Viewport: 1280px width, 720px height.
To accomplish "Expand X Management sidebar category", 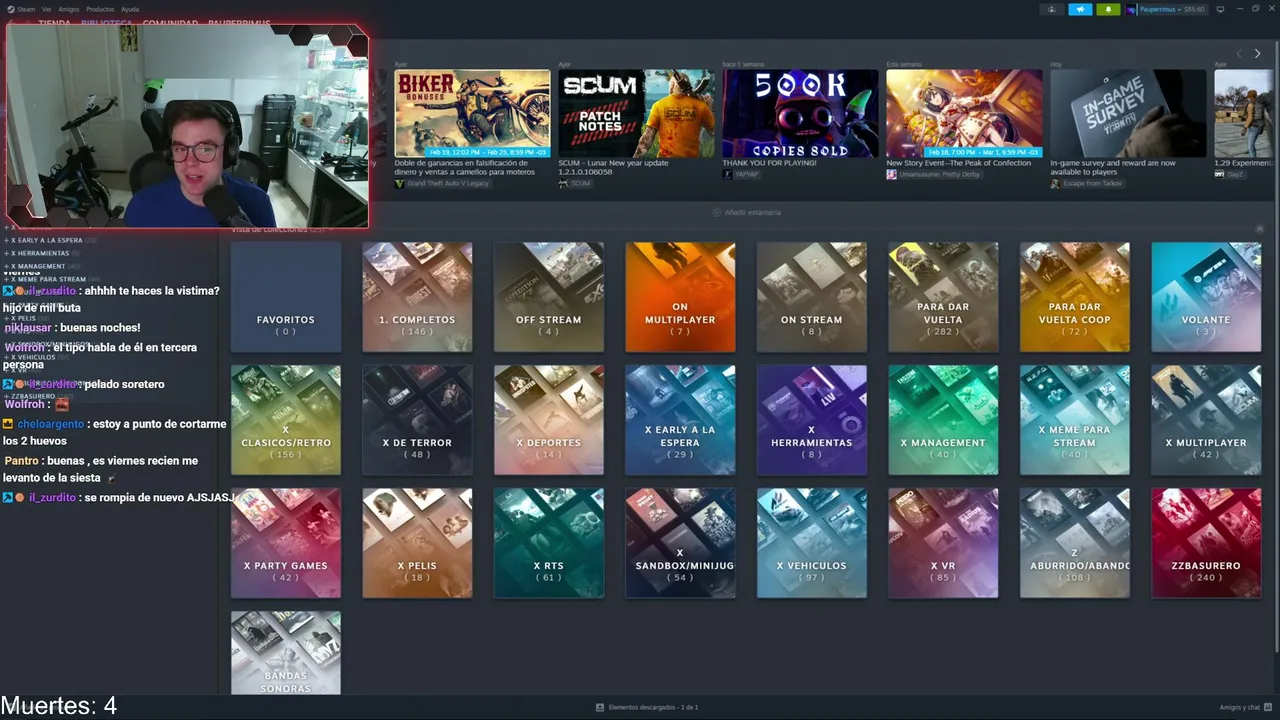I will pyautogui.click(x=44, y=266).
